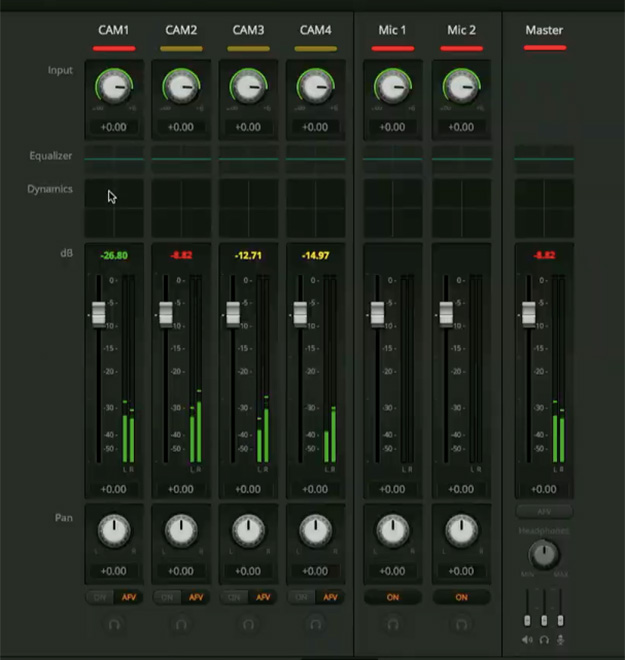Click the CAM3 input gain knob
This screenshot has width=625, height=660.
248,87
